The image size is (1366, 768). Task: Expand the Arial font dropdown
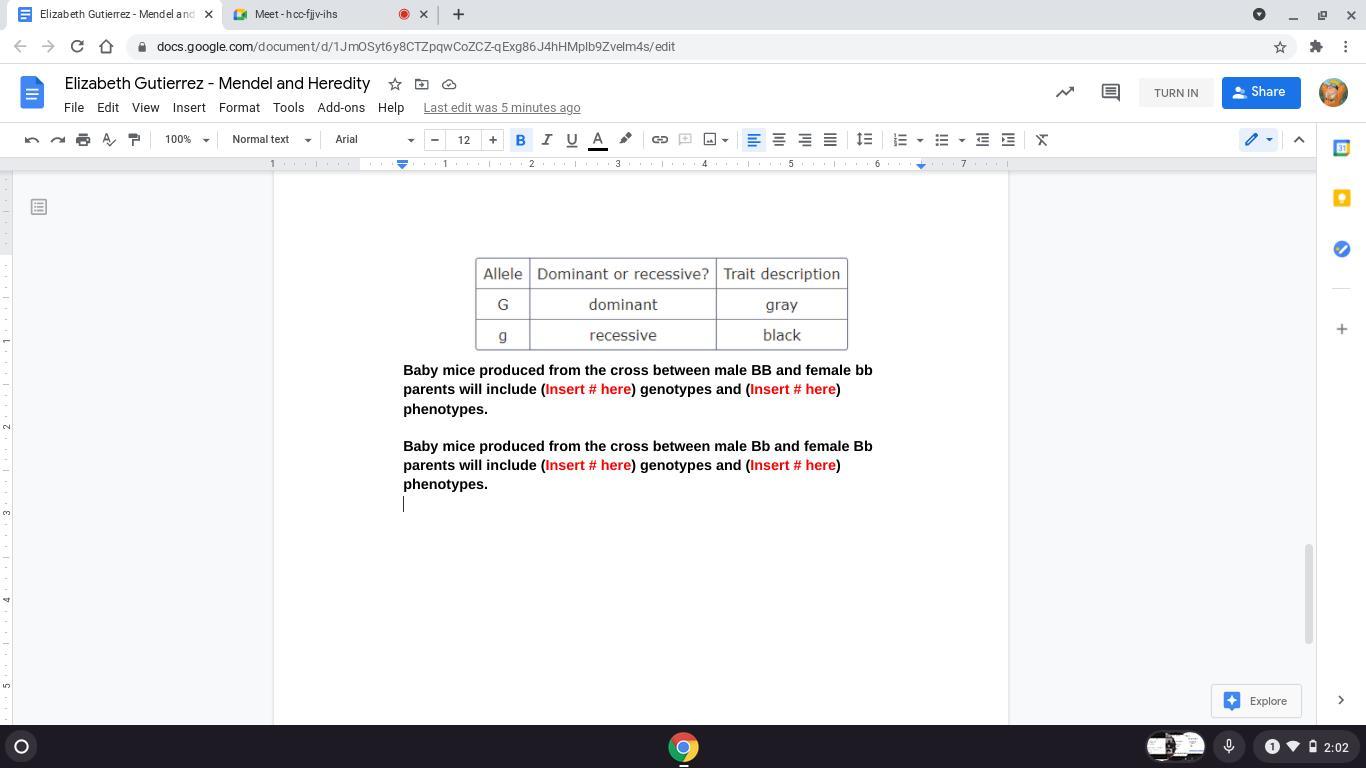click(x=374, y=140)
